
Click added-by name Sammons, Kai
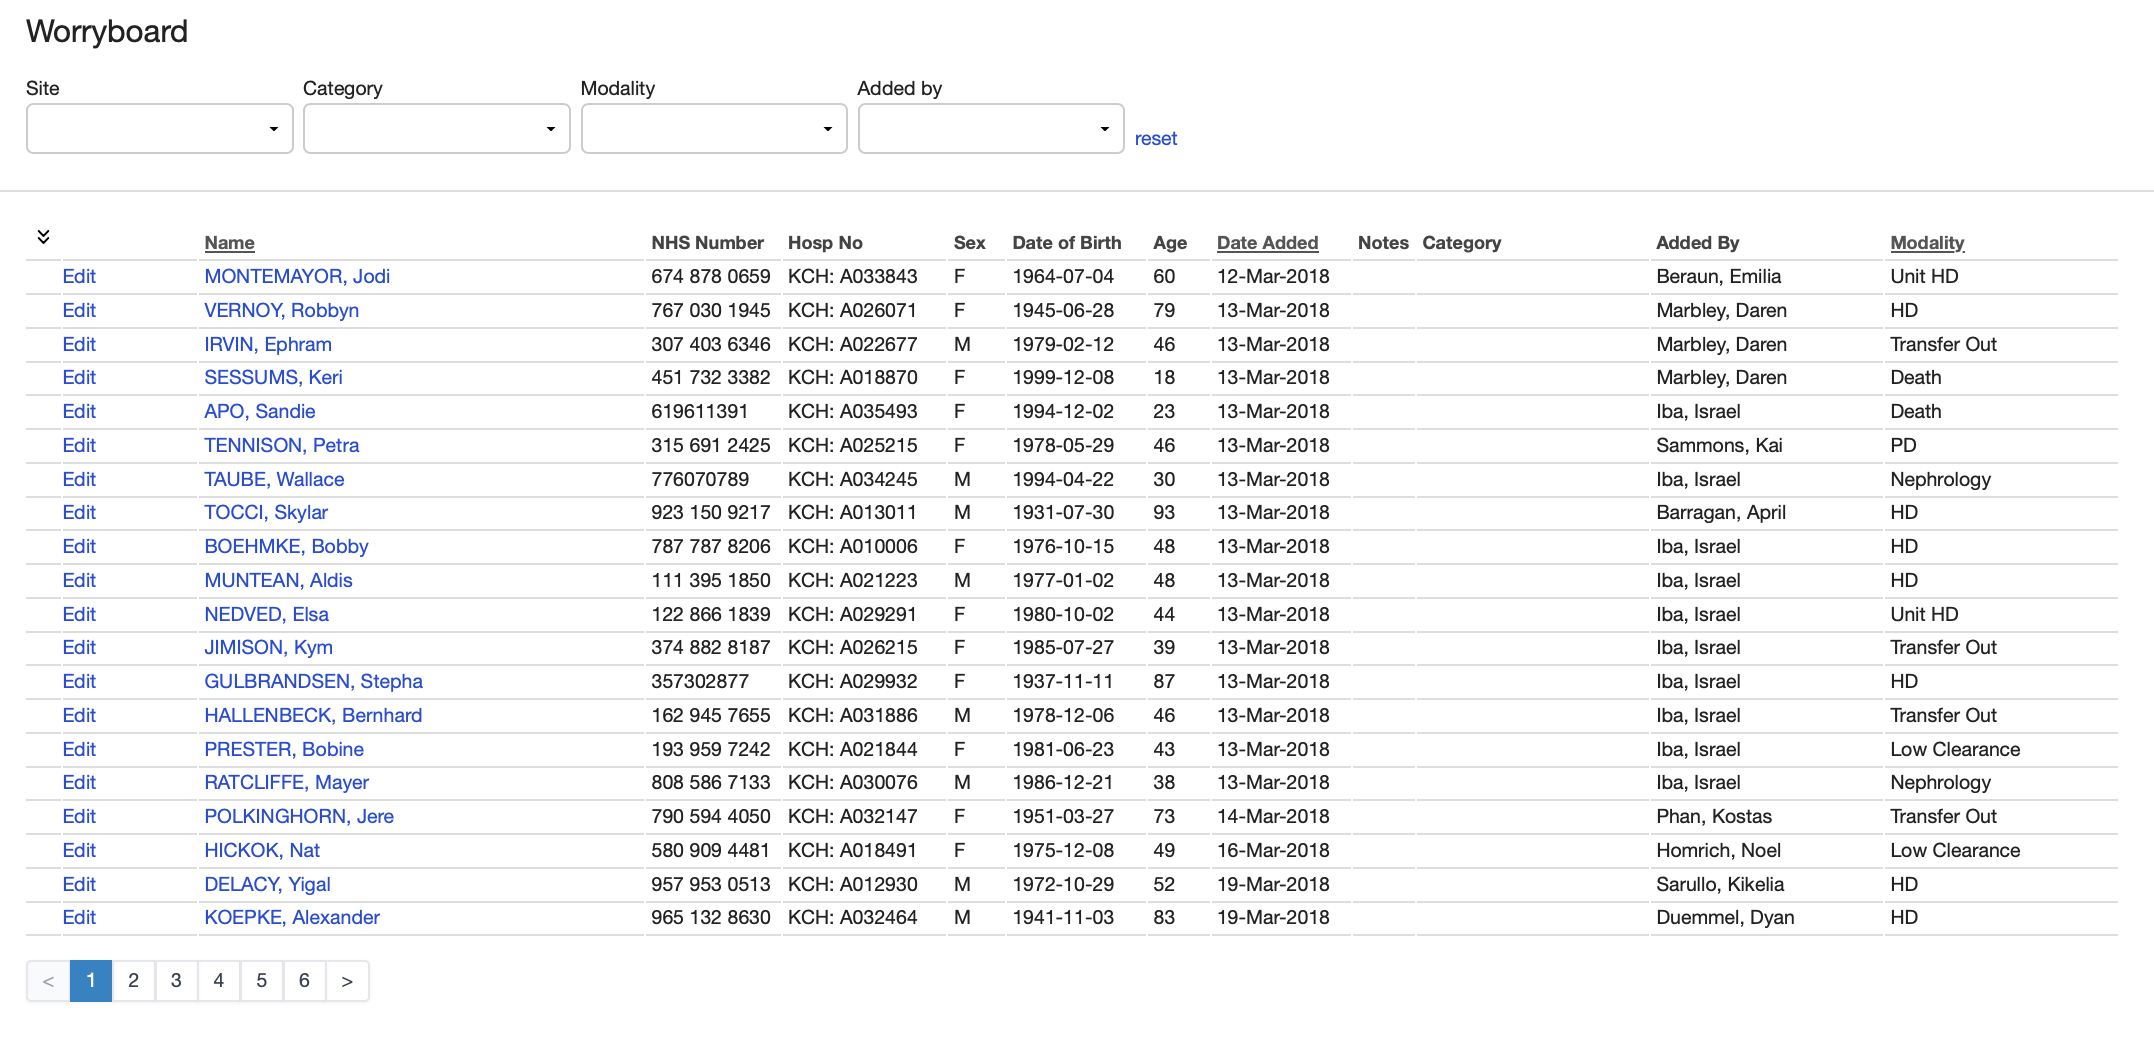pos(1719,446)
